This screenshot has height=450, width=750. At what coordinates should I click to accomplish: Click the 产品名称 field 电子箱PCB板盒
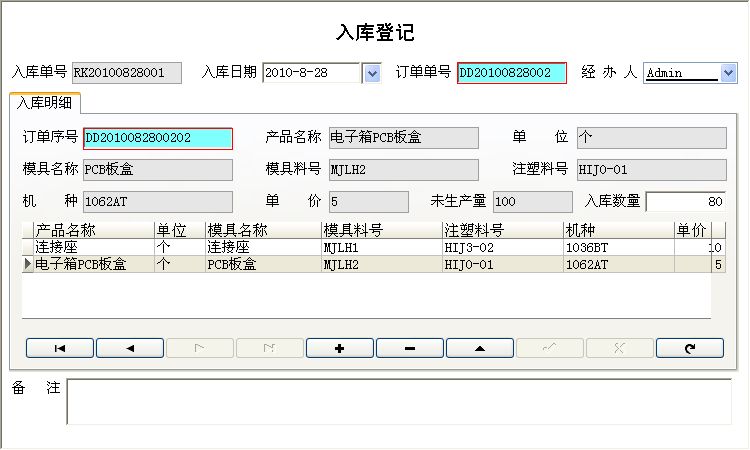pyautogui.click(x=403, y=138)
